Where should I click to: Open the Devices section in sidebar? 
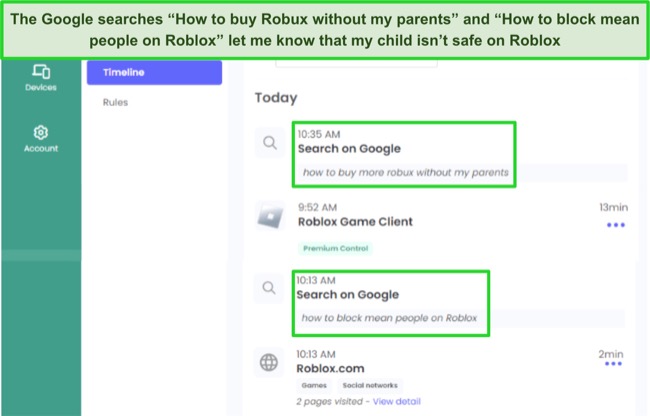pos(41,77)
